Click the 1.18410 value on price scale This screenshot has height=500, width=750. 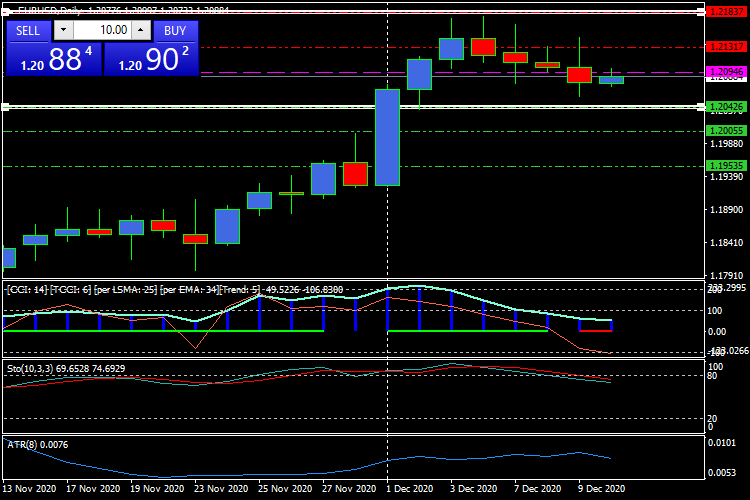[727, 243]
